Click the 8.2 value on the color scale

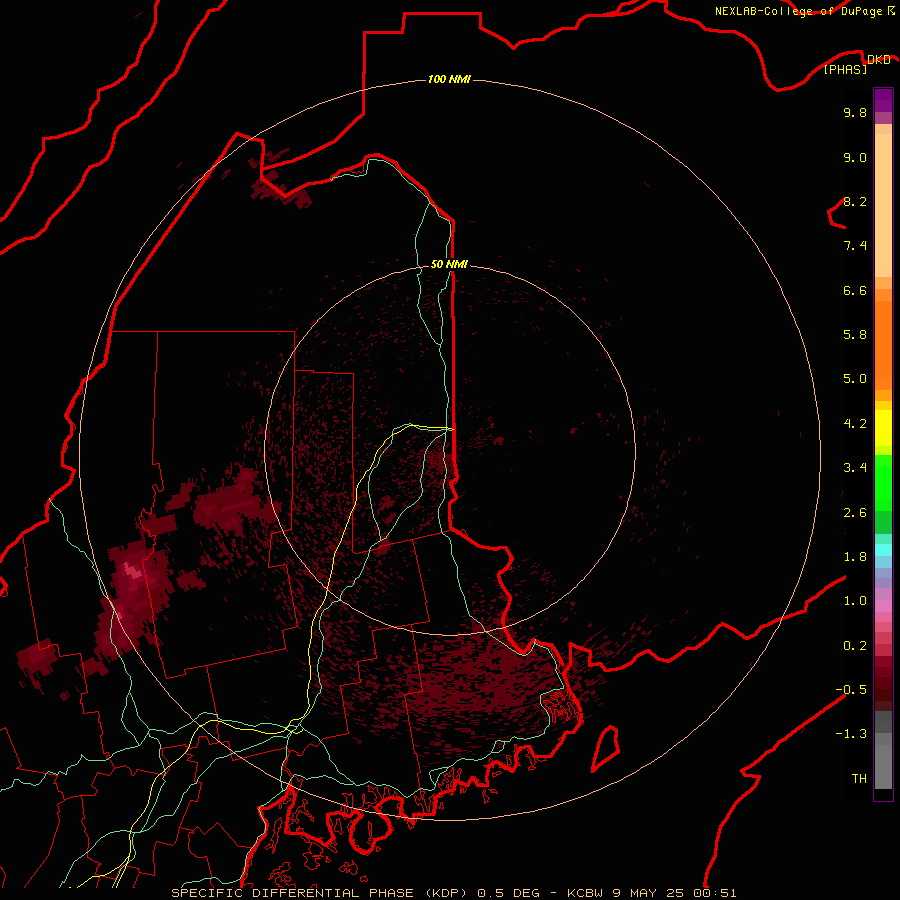[x=855, y=201]
